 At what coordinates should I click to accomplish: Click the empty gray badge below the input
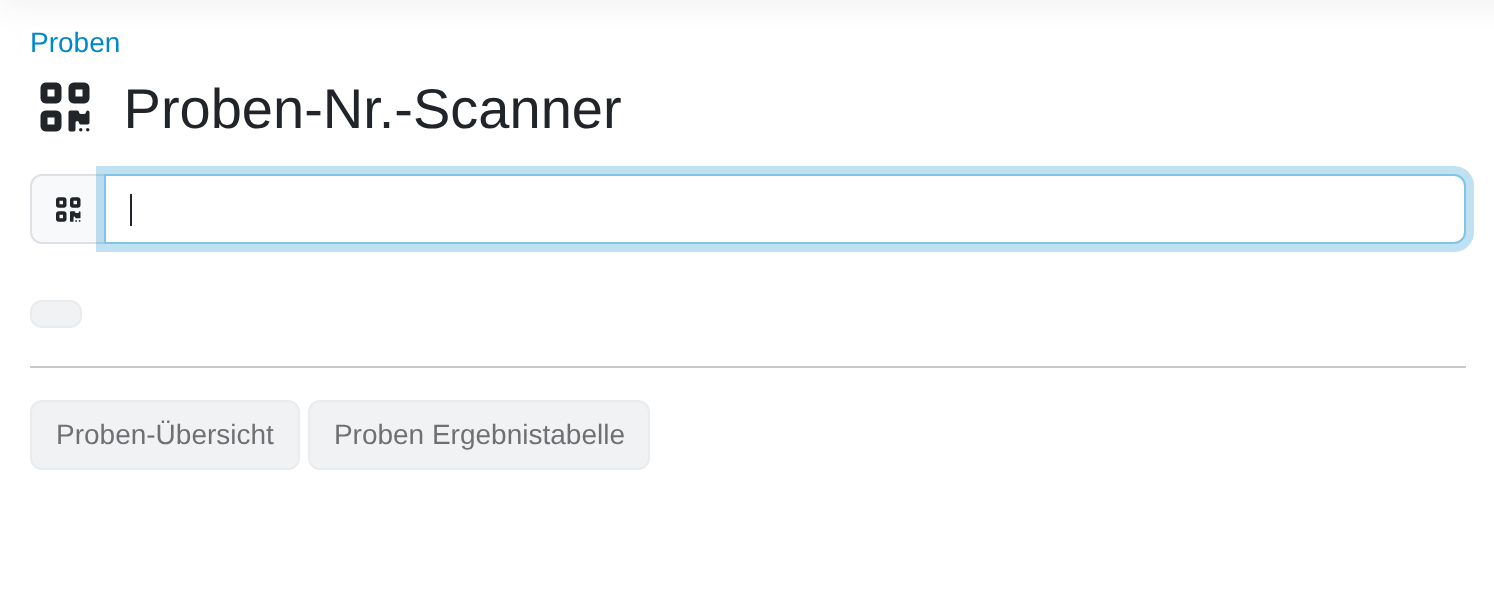coord(56,314)
